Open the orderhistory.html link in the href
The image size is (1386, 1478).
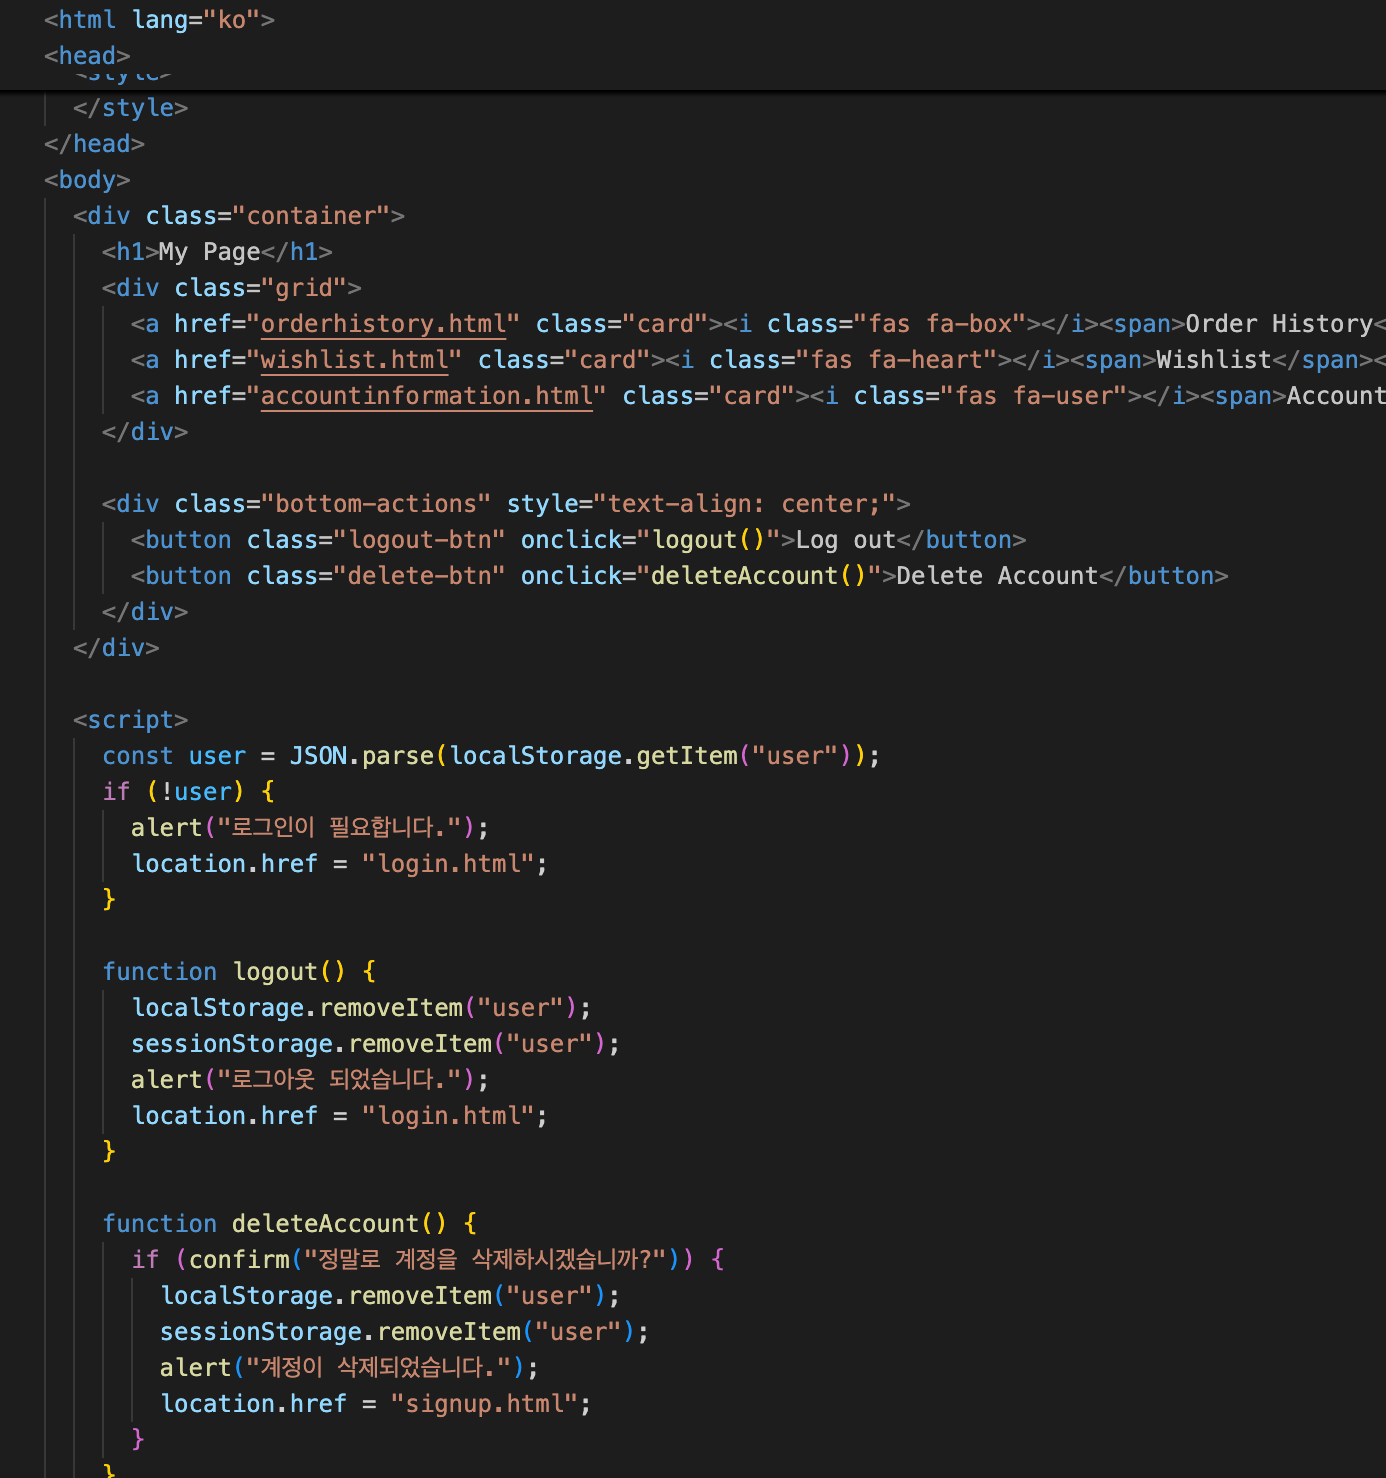point(383,324)
